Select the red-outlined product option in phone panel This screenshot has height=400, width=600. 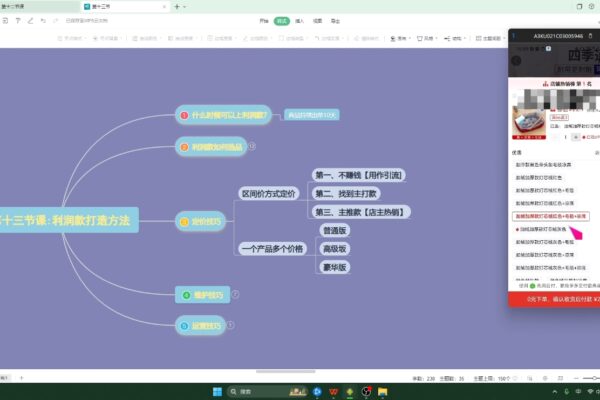point(551,216)
